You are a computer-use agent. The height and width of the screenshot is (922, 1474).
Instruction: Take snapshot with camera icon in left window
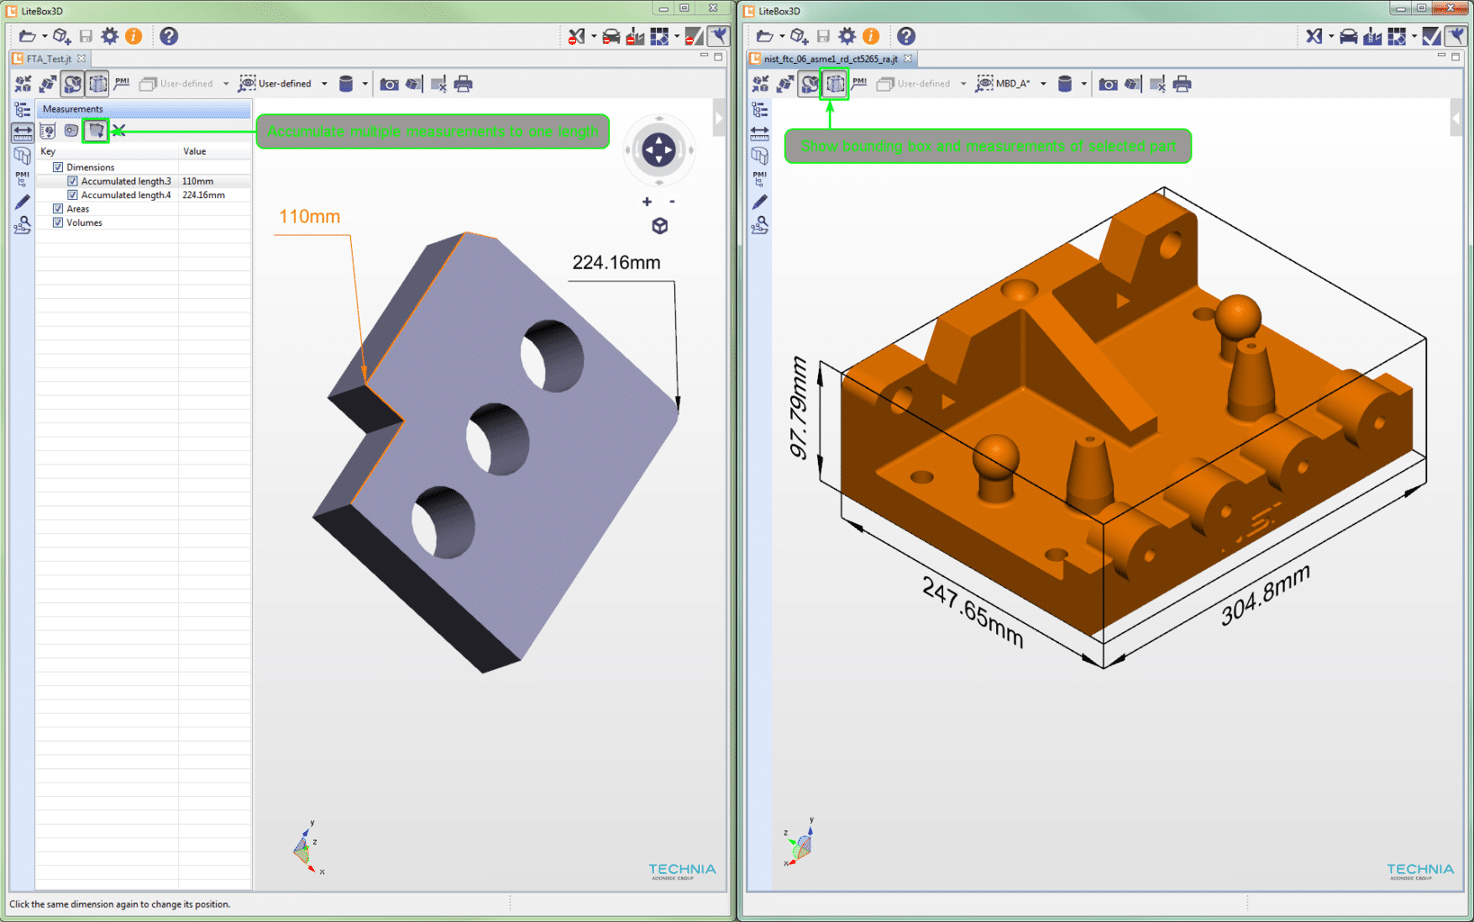(x=389, y=84)
